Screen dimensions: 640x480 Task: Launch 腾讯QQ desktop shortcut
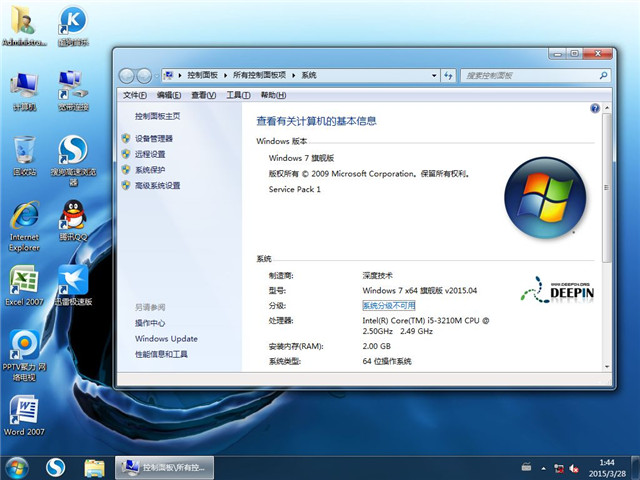(73, 220)
